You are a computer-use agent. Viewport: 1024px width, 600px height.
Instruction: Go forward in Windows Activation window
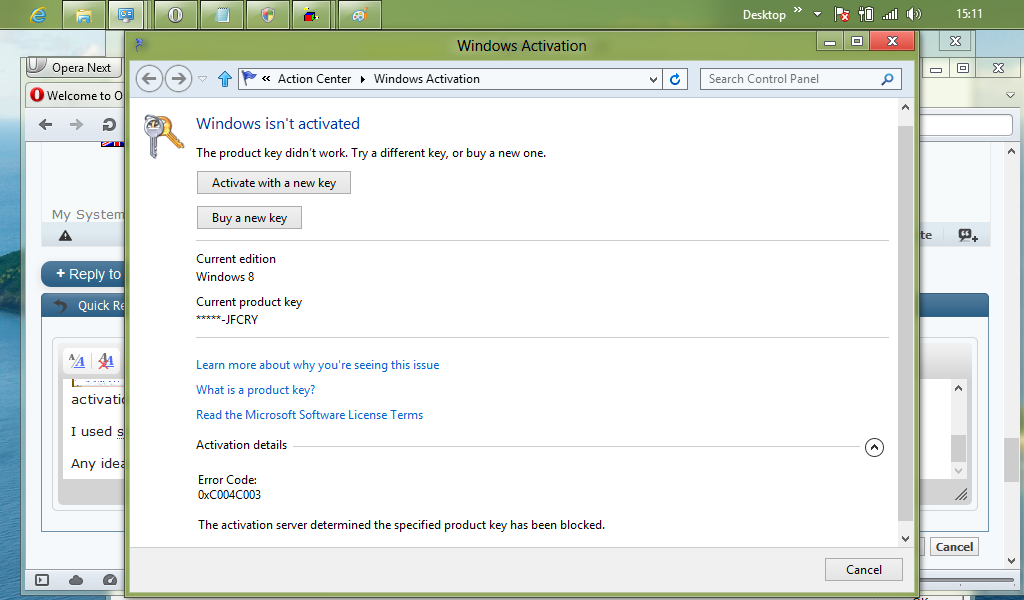click(x=178, y=79)
